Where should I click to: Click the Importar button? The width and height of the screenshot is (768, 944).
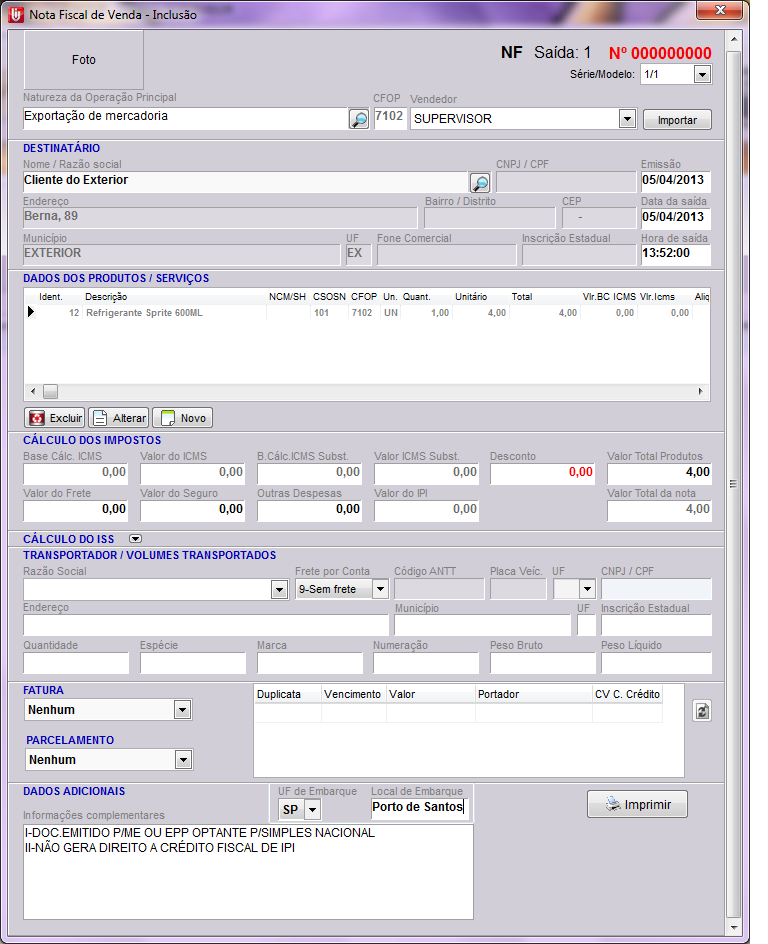677,120
